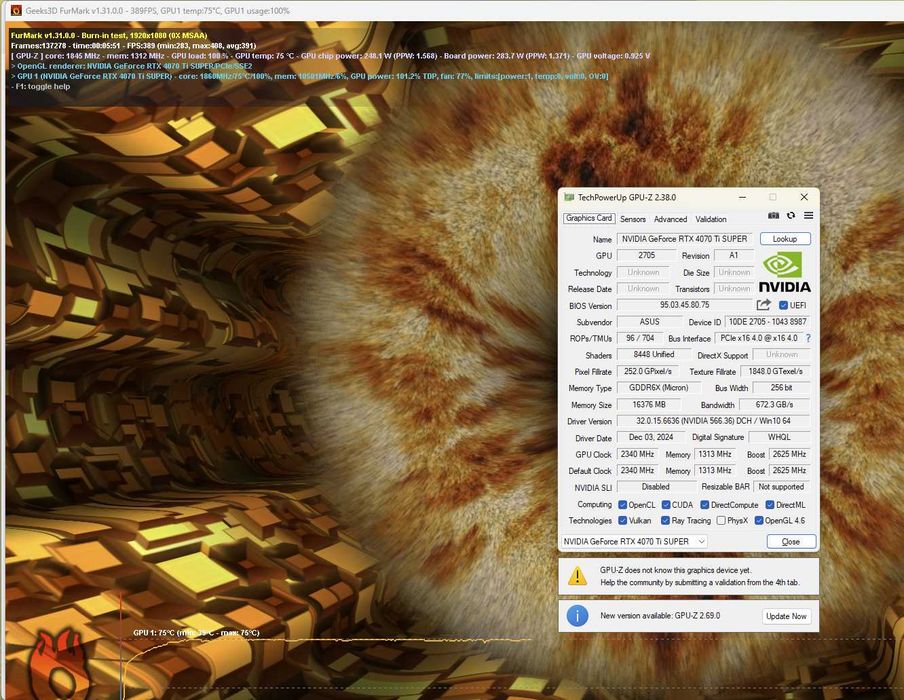904x700 pixels.
Task: Click the Resizable BAR Not supported value
Action: coord(781,487)
